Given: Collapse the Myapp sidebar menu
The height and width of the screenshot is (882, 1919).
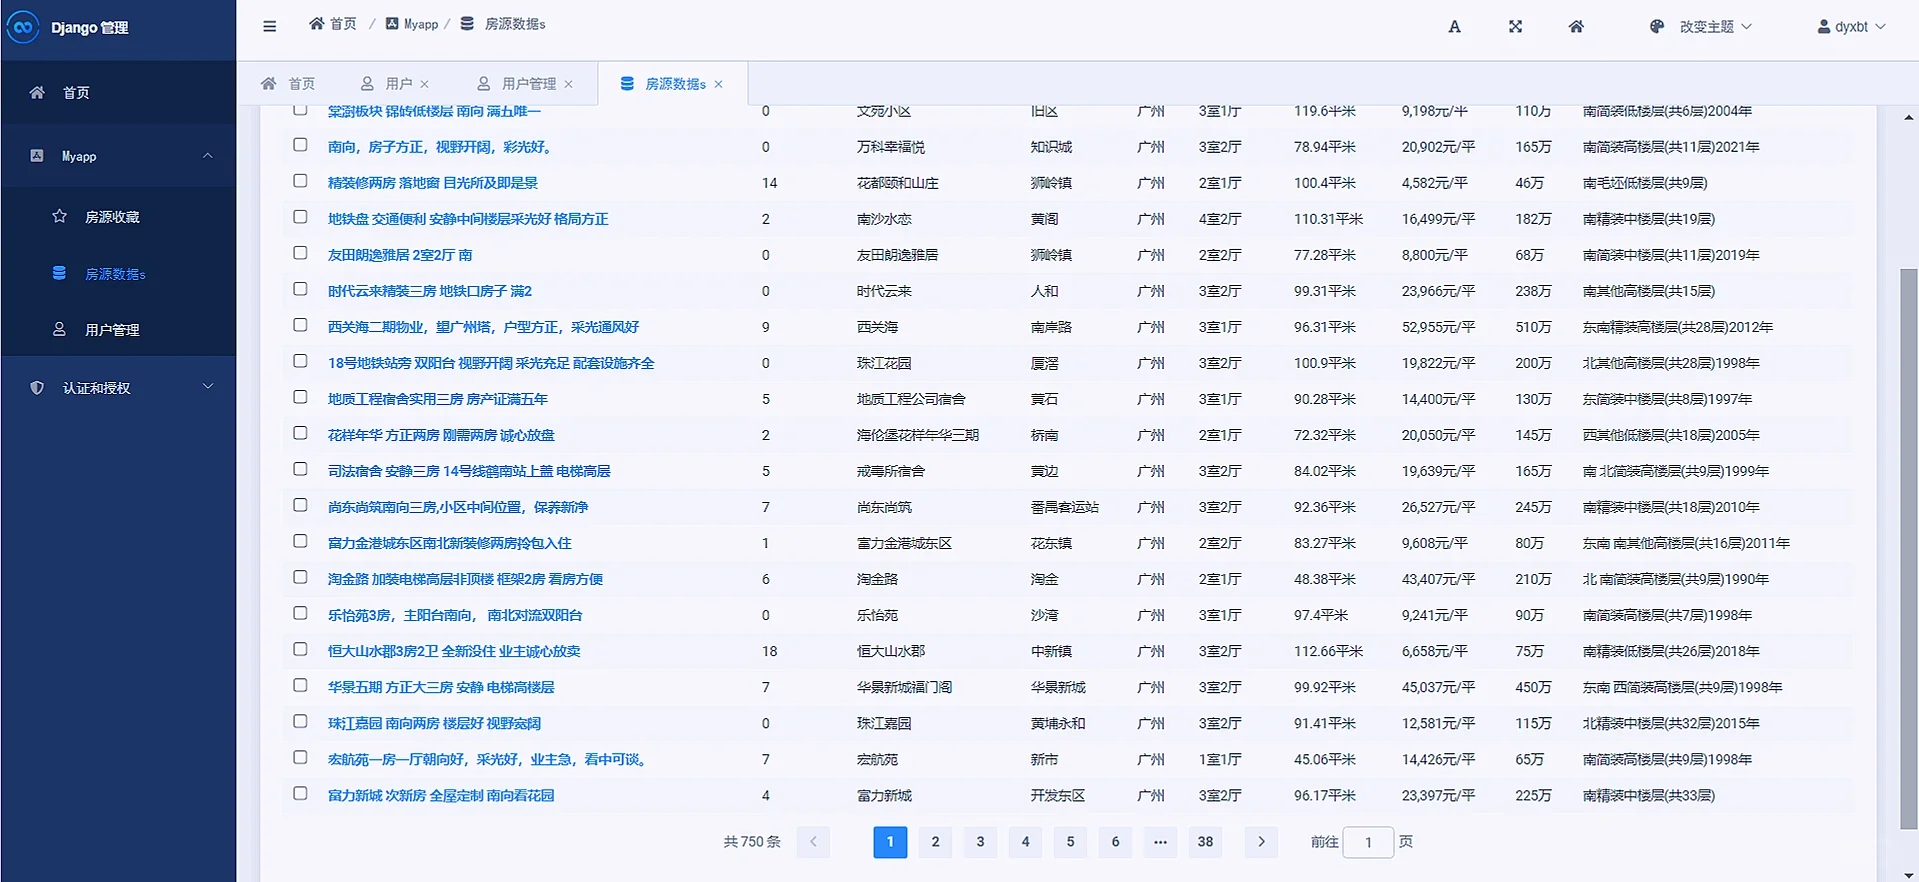Looking at the screenshot, I should [x=208, y=156].
